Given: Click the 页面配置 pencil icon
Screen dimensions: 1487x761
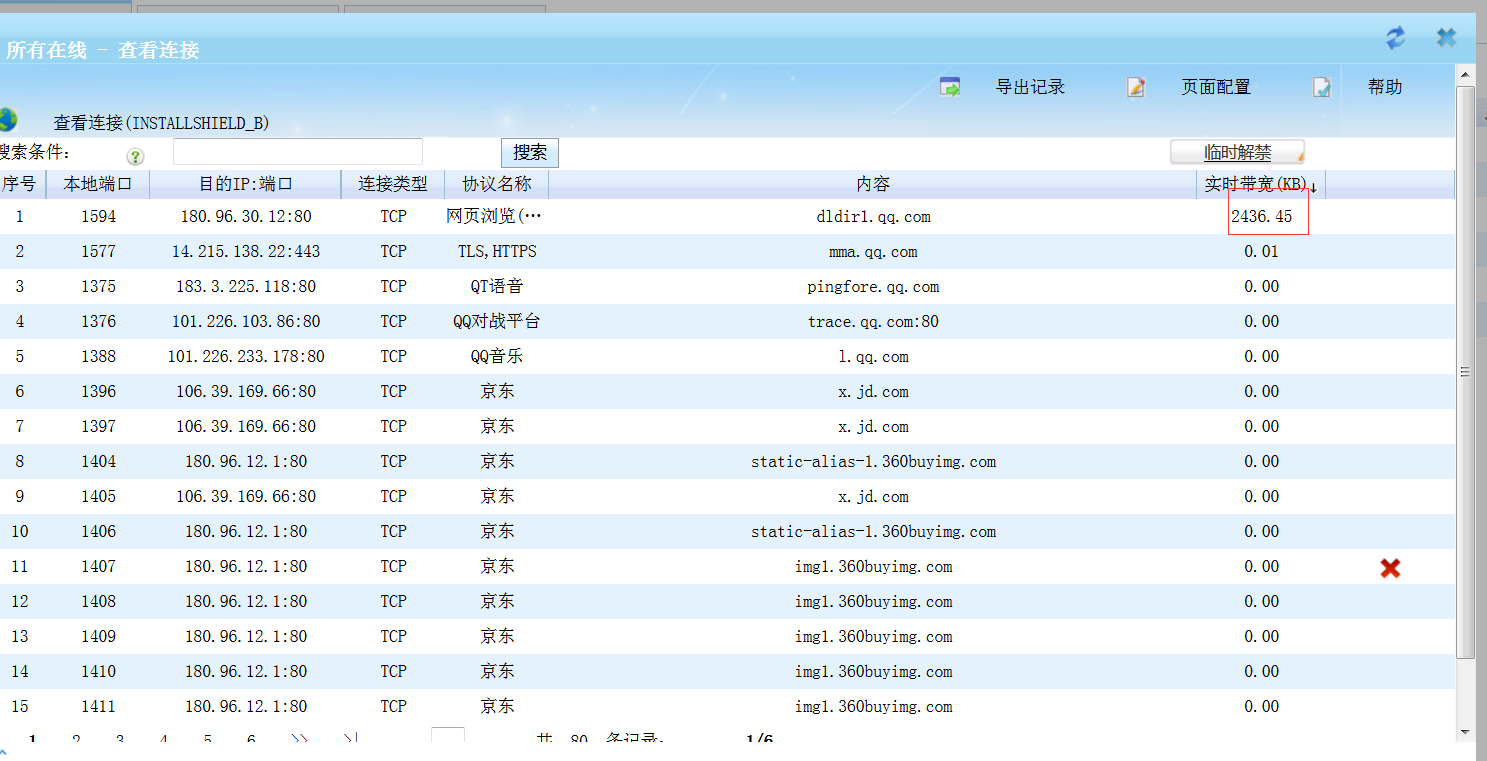Looking at the screenshot, I should [1136, 88].
